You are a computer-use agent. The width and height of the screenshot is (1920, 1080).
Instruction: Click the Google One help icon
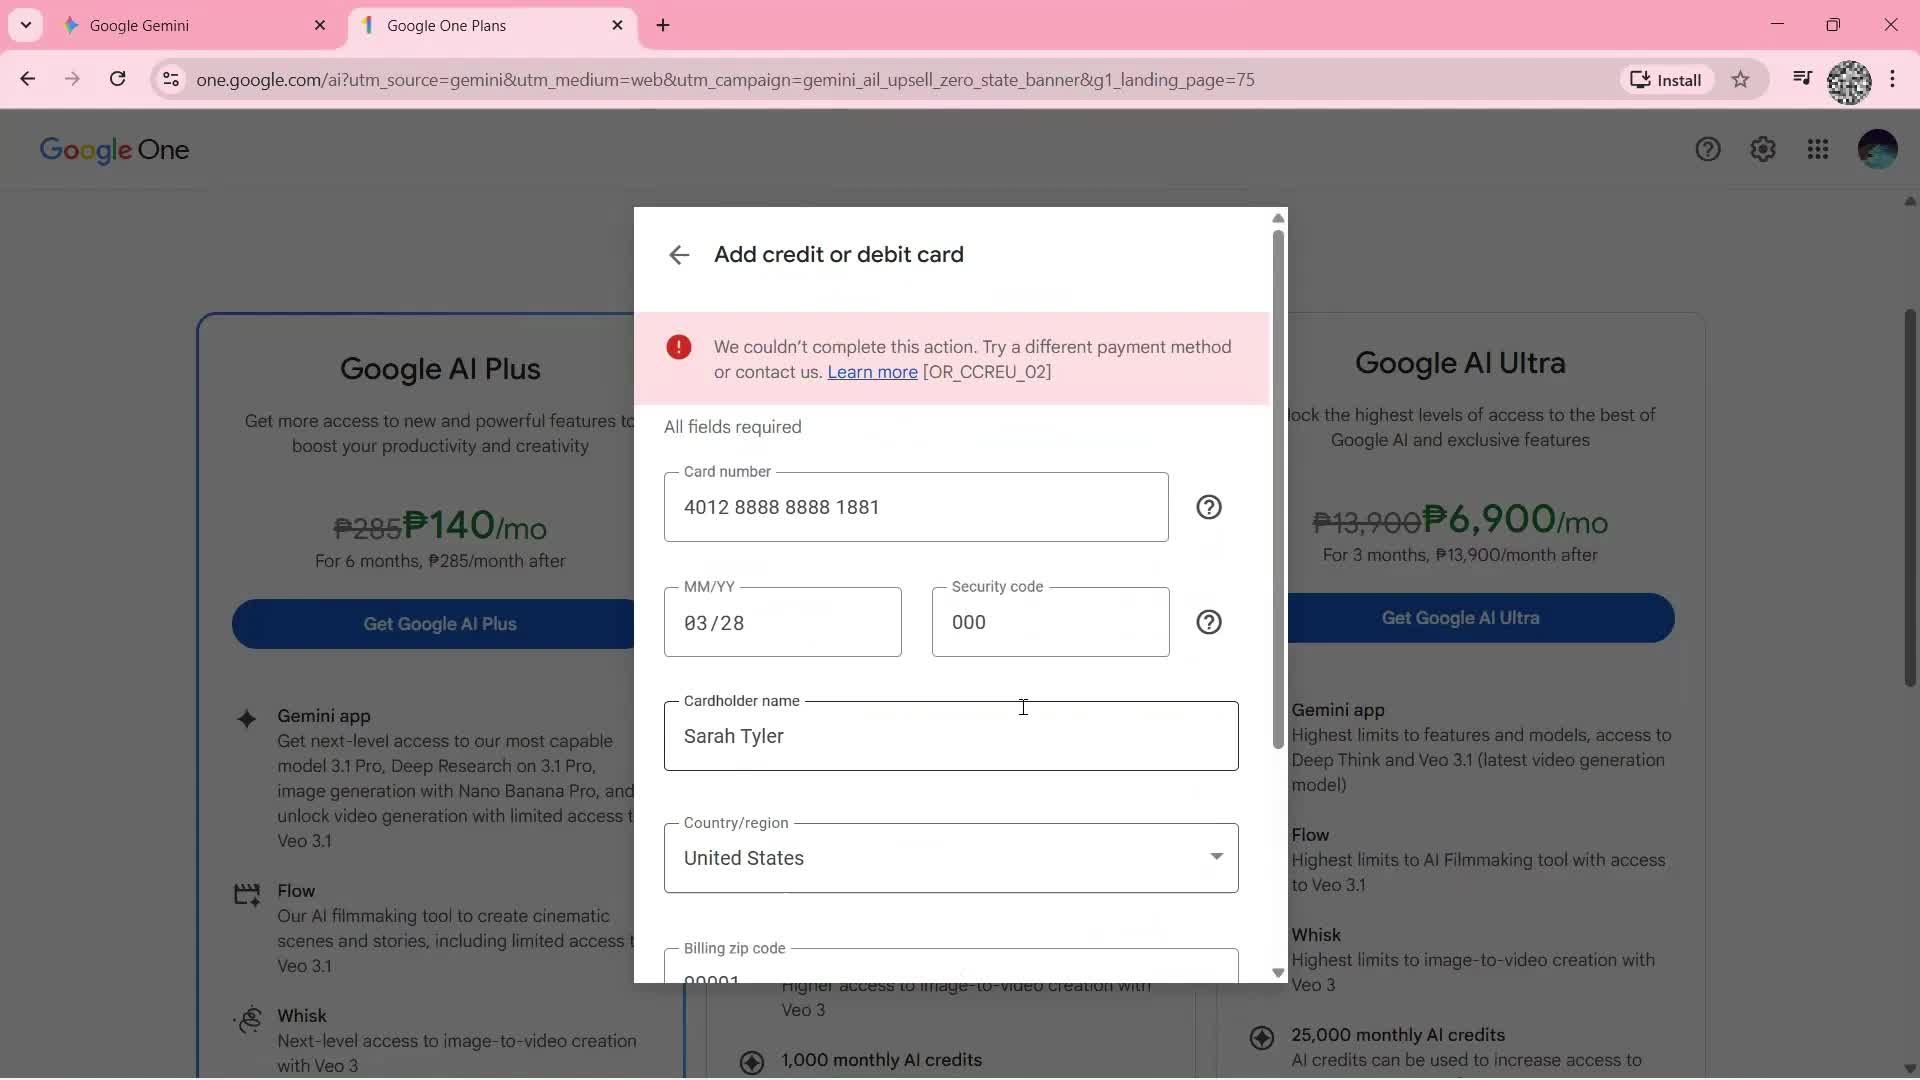1708,148
